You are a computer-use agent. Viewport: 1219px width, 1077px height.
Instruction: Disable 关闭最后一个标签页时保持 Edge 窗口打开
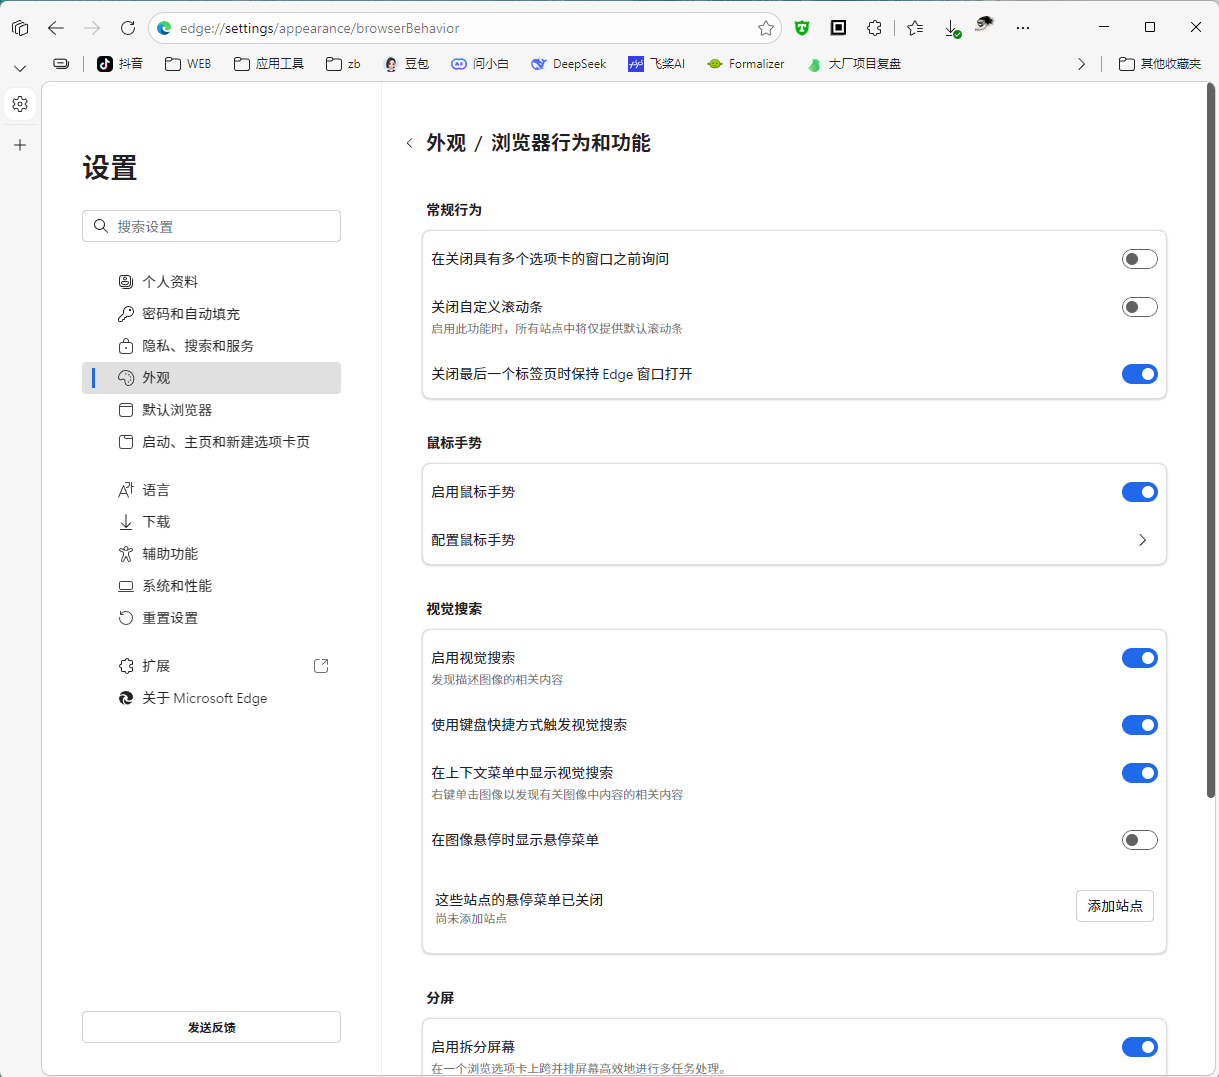pos(1139,374)
